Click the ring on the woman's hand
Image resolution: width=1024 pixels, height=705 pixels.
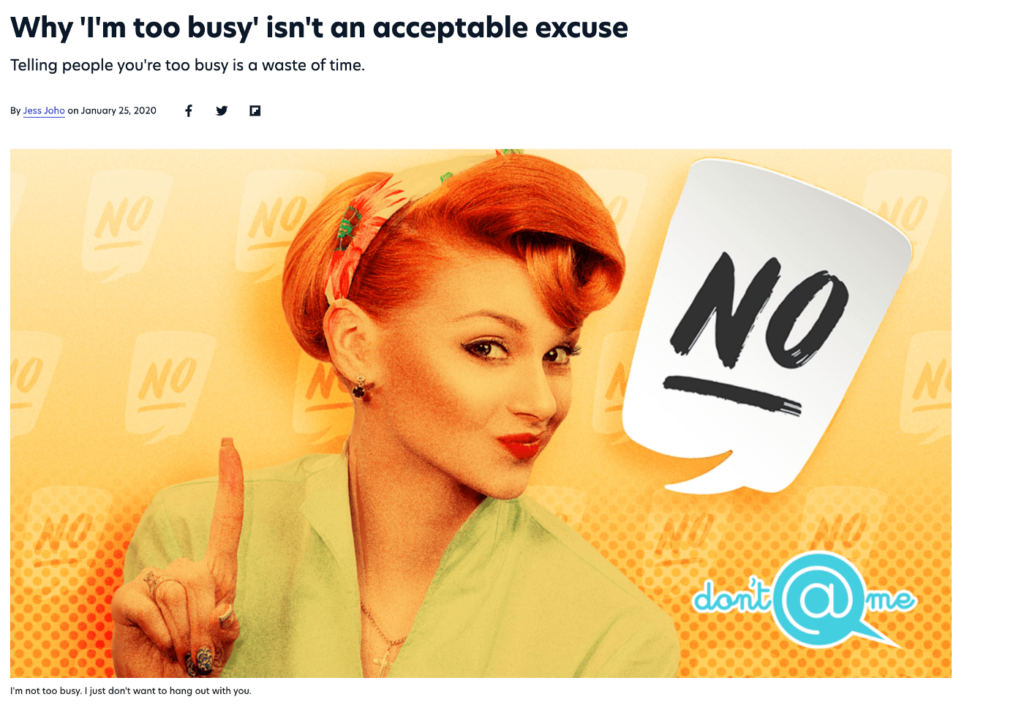155,579
